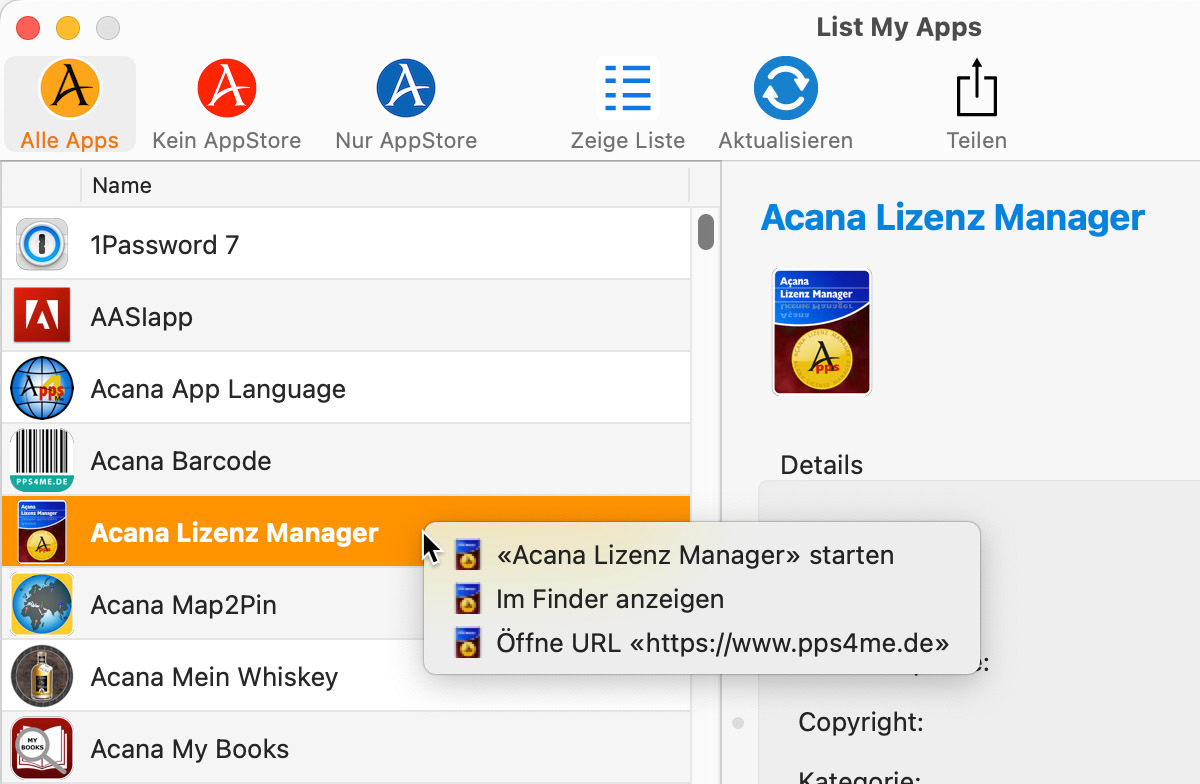
Task: Open the Zeige Liste view
Action: pyautogui.click(x=628, y=88)
